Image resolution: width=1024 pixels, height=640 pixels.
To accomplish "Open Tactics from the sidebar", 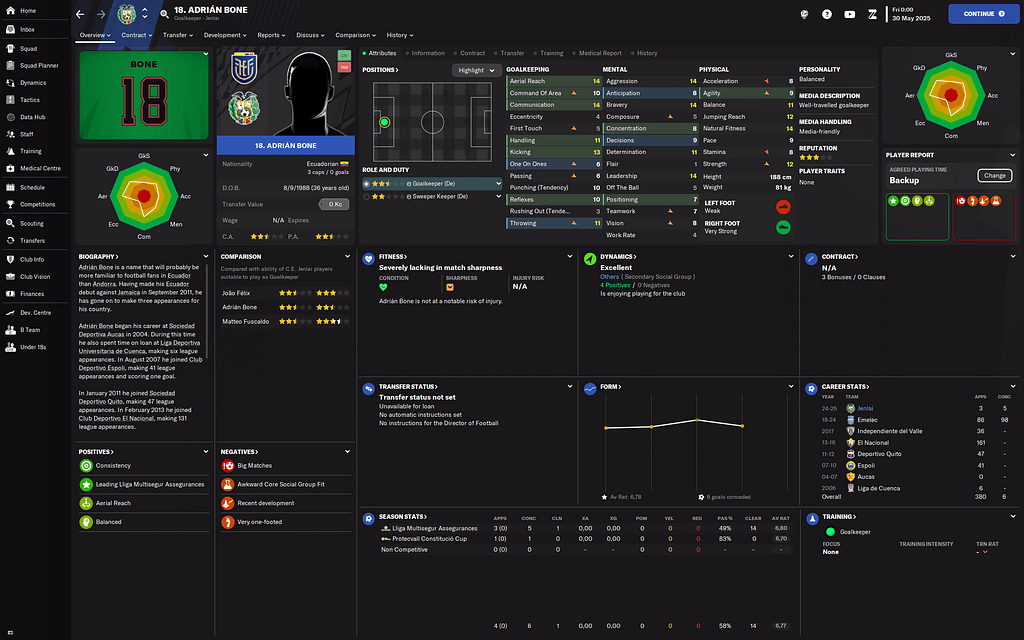I will (30, 100).
